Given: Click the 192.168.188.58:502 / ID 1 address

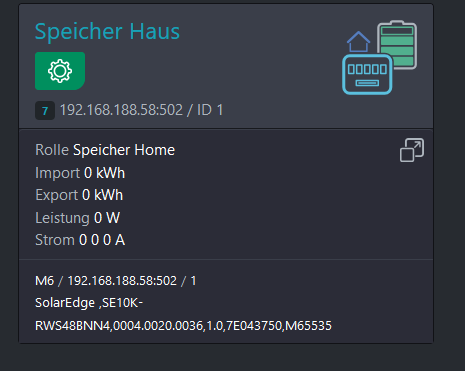Looking at the screenshot, I should click(141, 110).
